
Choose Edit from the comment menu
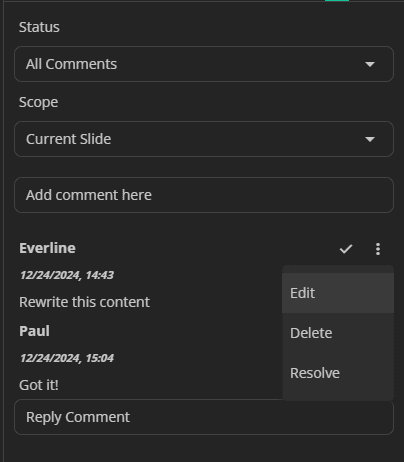[338, 293]
